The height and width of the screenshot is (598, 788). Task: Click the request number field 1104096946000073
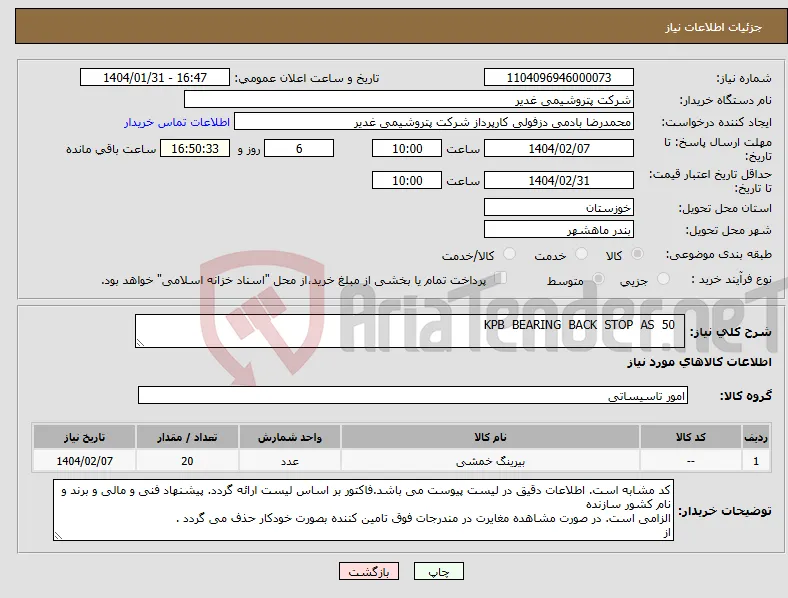point(558,77)
